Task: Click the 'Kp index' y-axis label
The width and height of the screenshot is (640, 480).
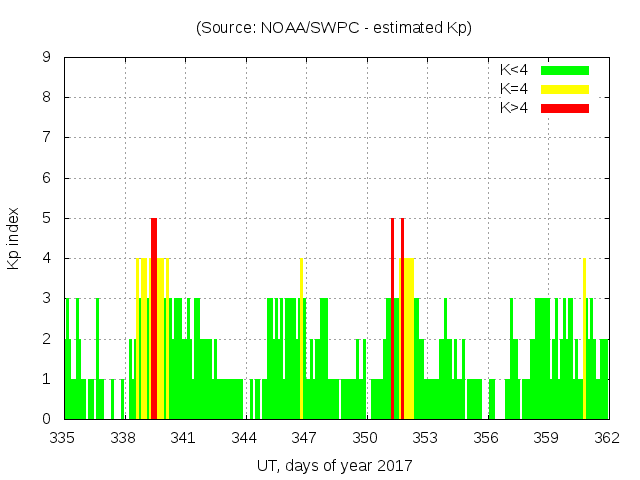Action: pyautogui.click(x=14, y=238)
